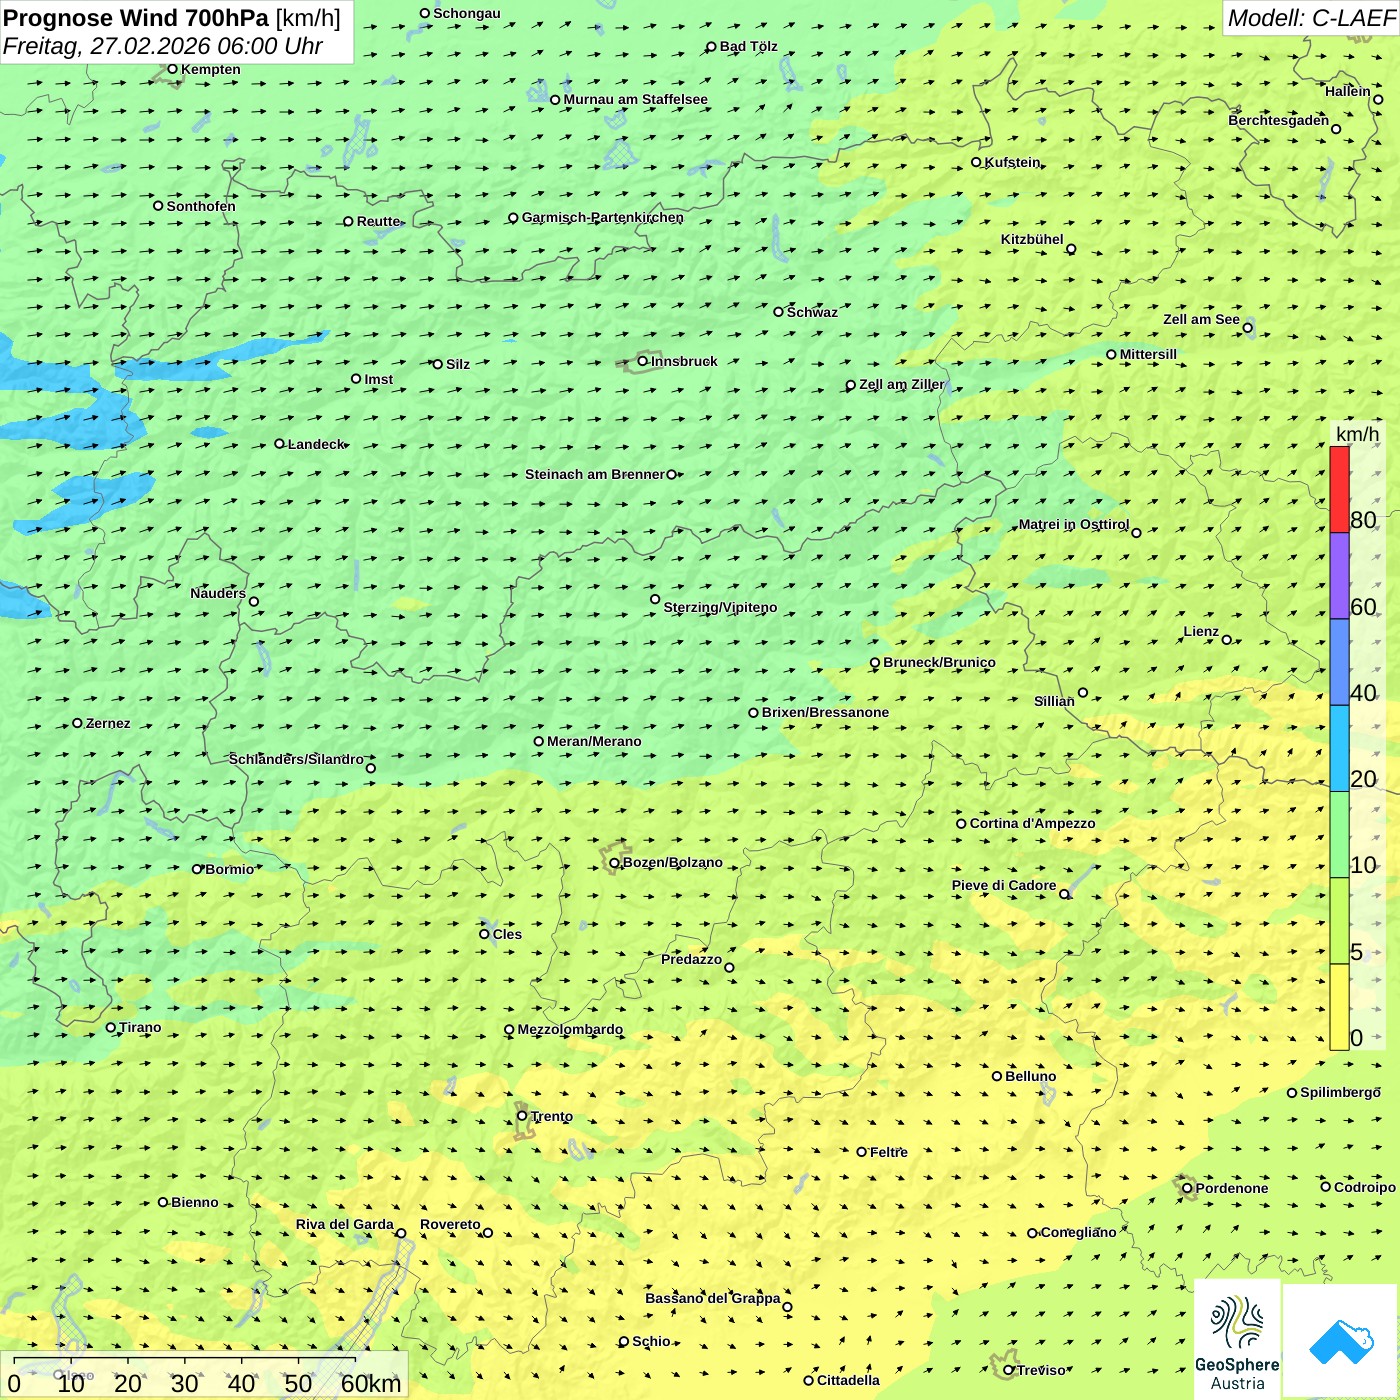
Task: Click the Tirano location circle
Action: 111,1027
